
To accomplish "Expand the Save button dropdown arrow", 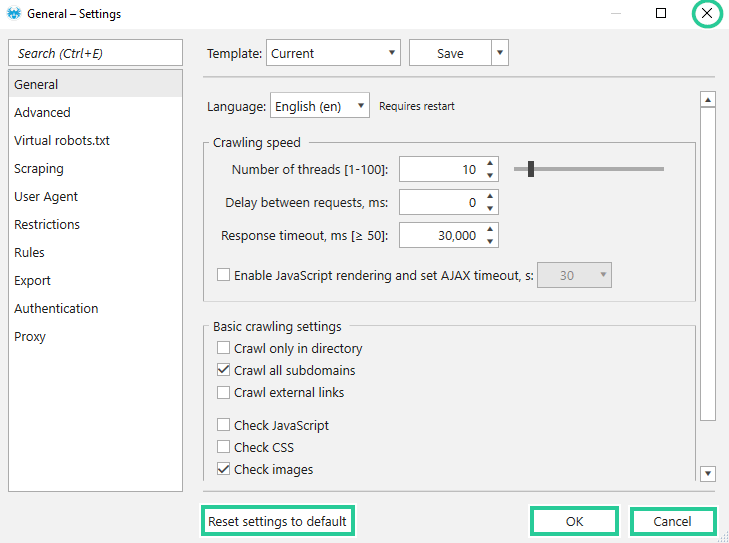I will pos(500,53).
